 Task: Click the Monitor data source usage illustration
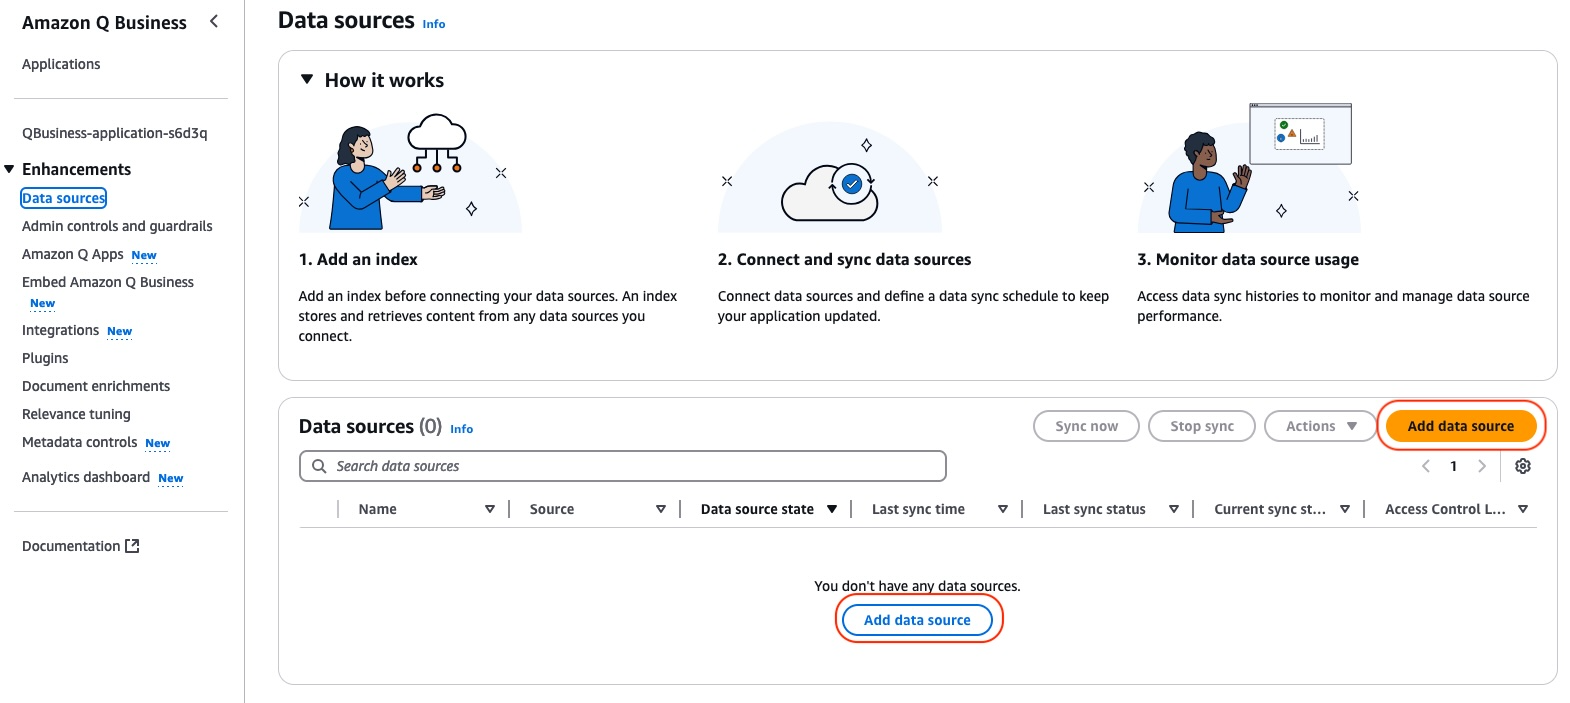click(1250, 167)
